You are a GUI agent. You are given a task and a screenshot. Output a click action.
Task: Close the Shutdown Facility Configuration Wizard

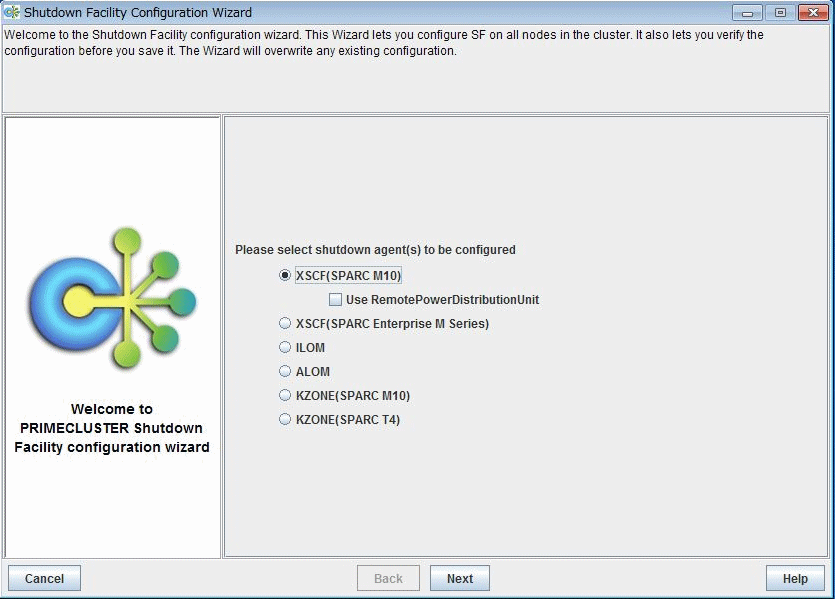tap(813, 12)
